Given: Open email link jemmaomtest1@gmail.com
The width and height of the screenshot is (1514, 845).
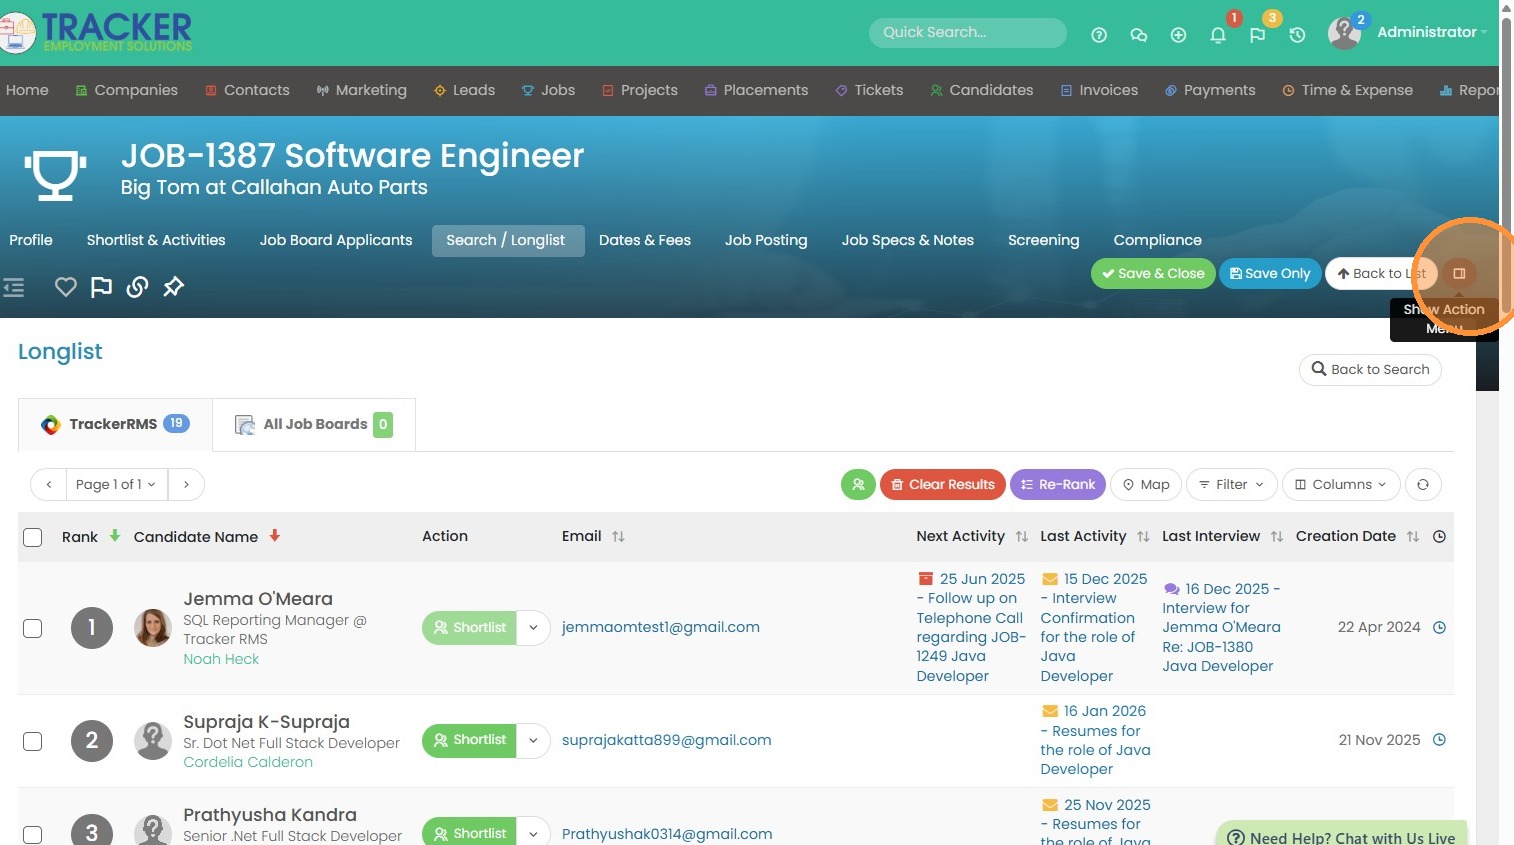Looking at the screenshot, I should (x=660, y=627).
